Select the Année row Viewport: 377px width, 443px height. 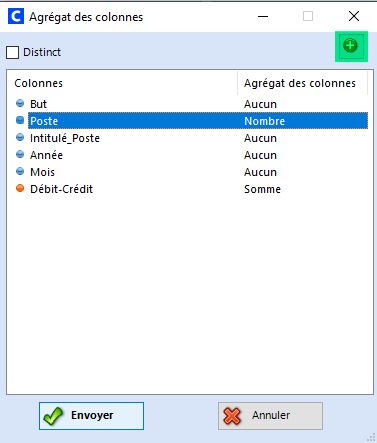click(x=191, y=155)
